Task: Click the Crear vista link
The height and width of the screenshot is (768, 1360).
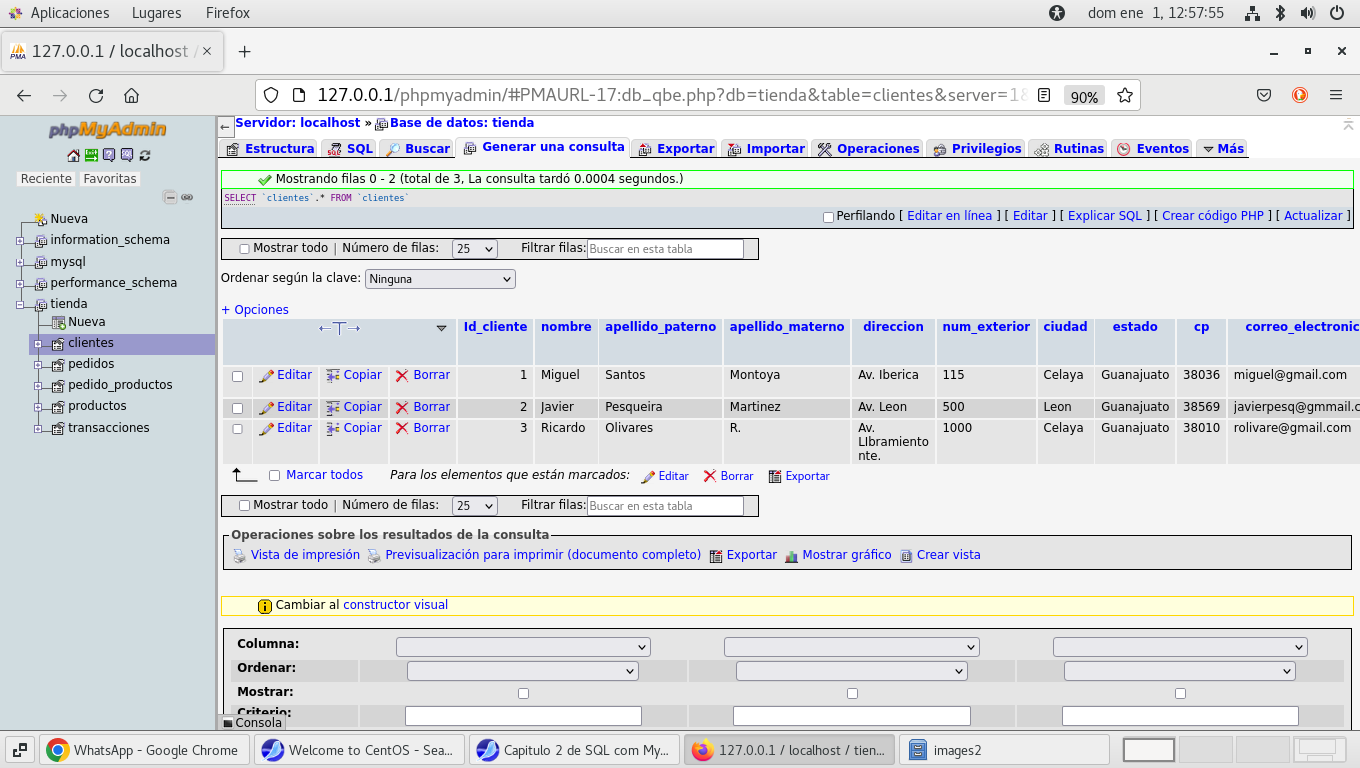Action: click(x=948, y=555)
